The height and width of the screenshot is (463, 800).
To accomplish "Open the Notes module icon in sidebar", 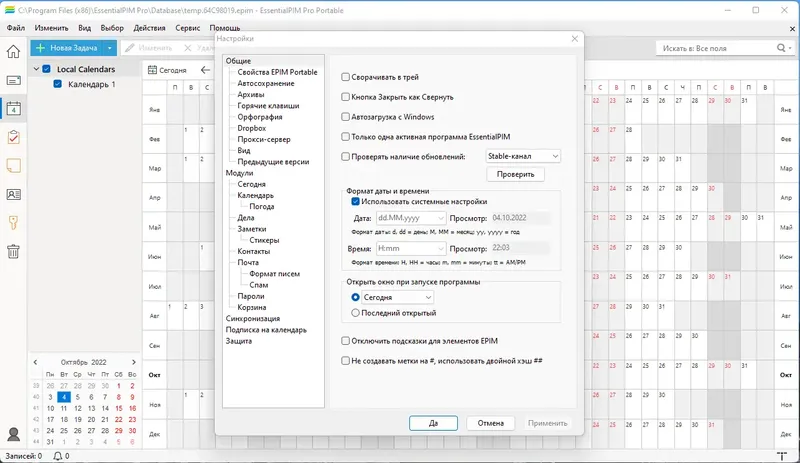I will point(13,165).
